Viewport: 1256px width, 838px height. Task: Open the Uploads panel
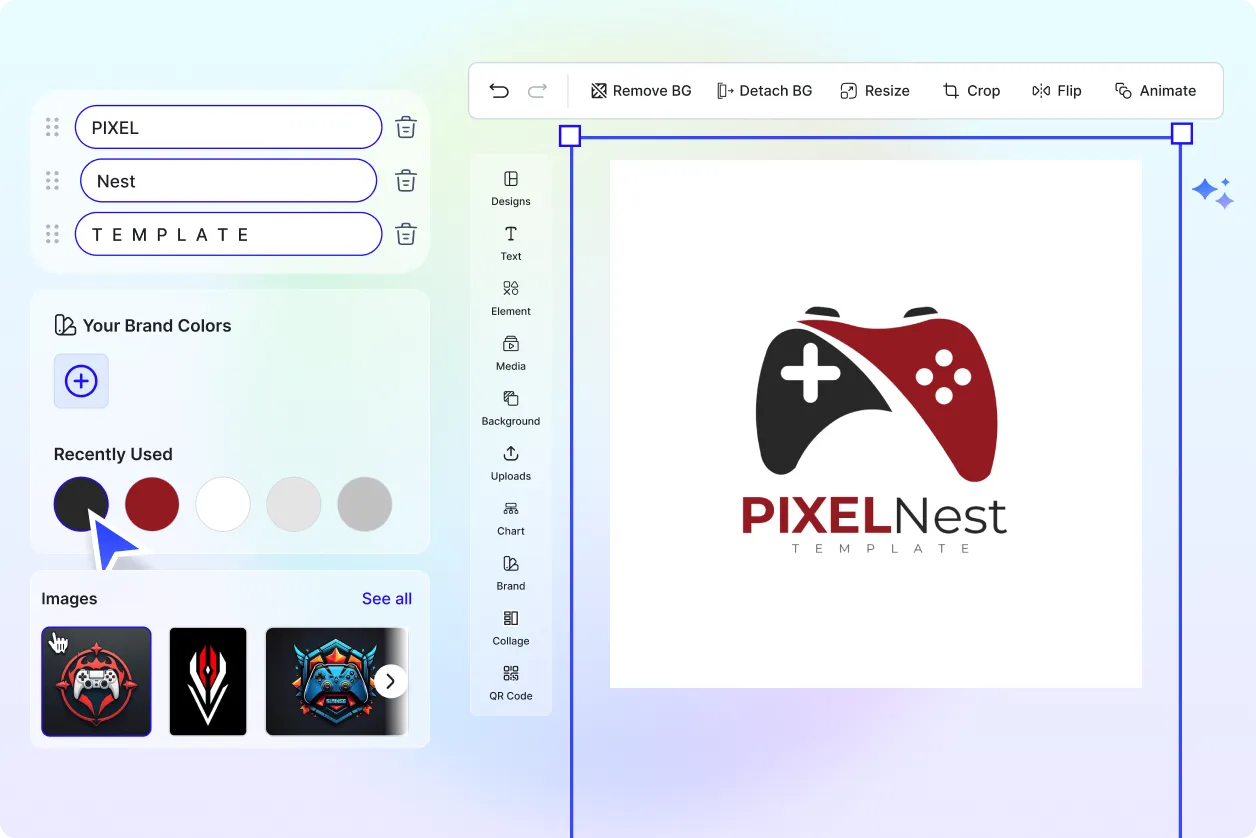(x=510, y=462)
